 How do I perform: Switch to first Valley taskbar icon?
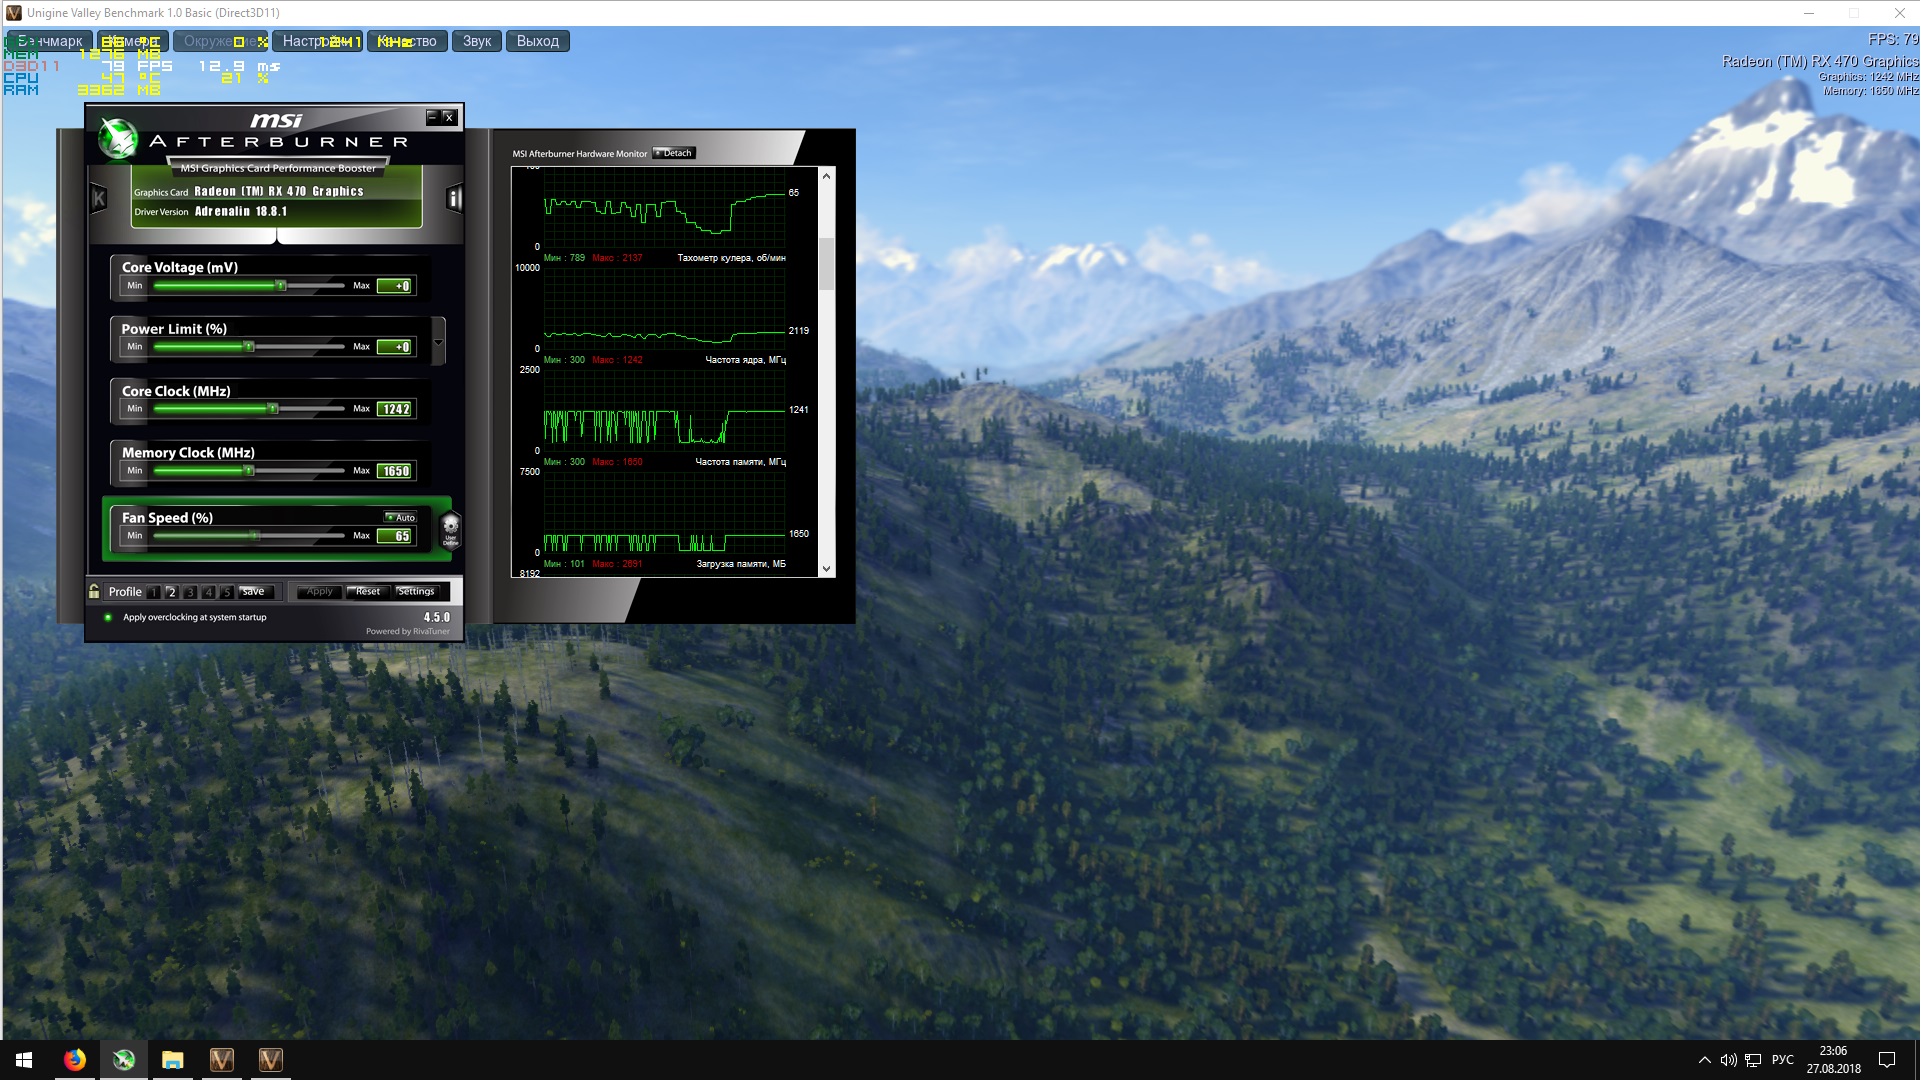pos(222,1060)
